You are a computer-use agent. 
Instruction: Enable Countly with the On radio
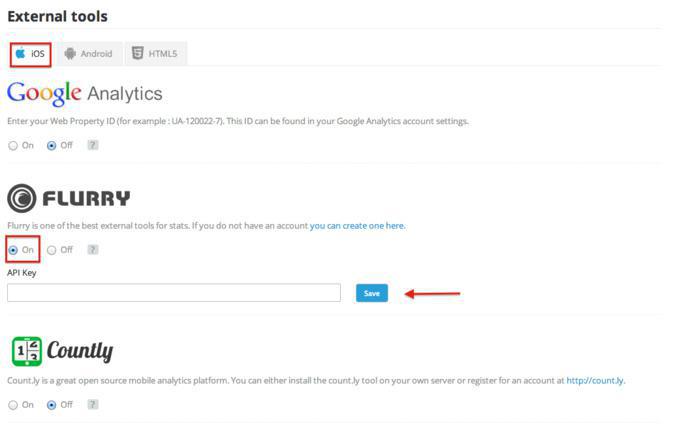pos(13,404)
